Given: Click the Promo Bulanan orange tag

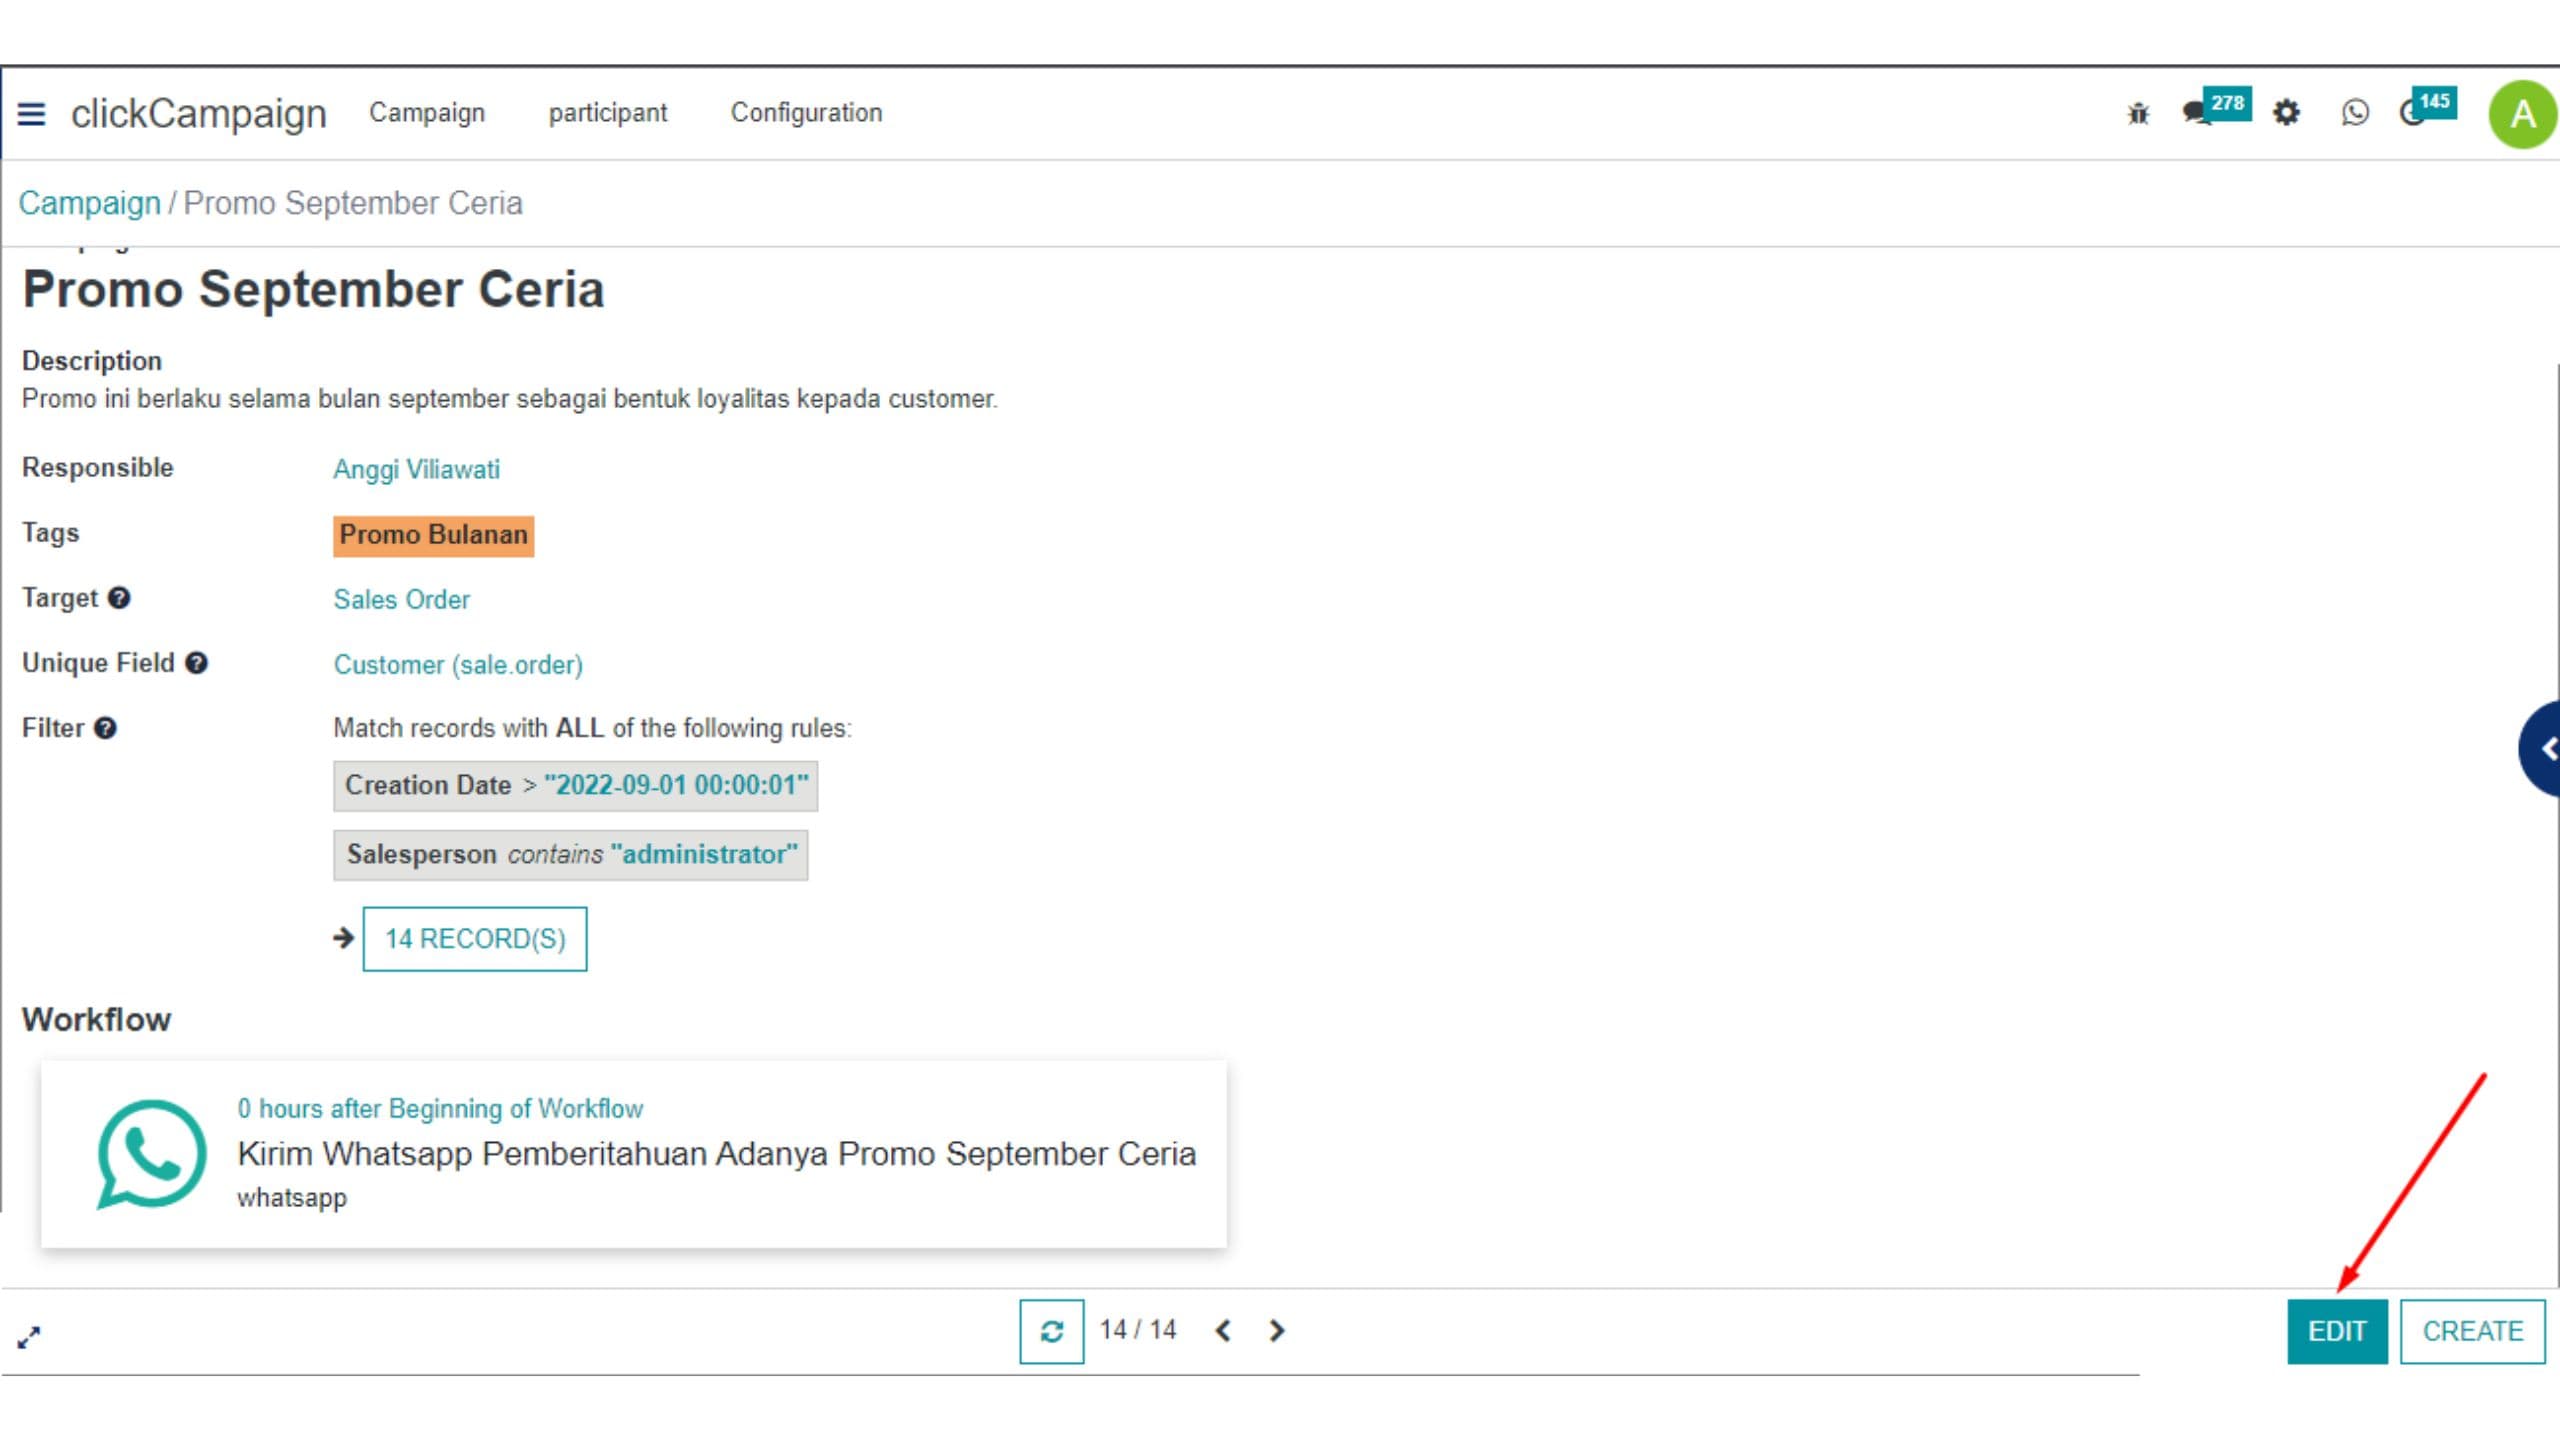Looking at the screenshot, I should (x=433, y=535).
